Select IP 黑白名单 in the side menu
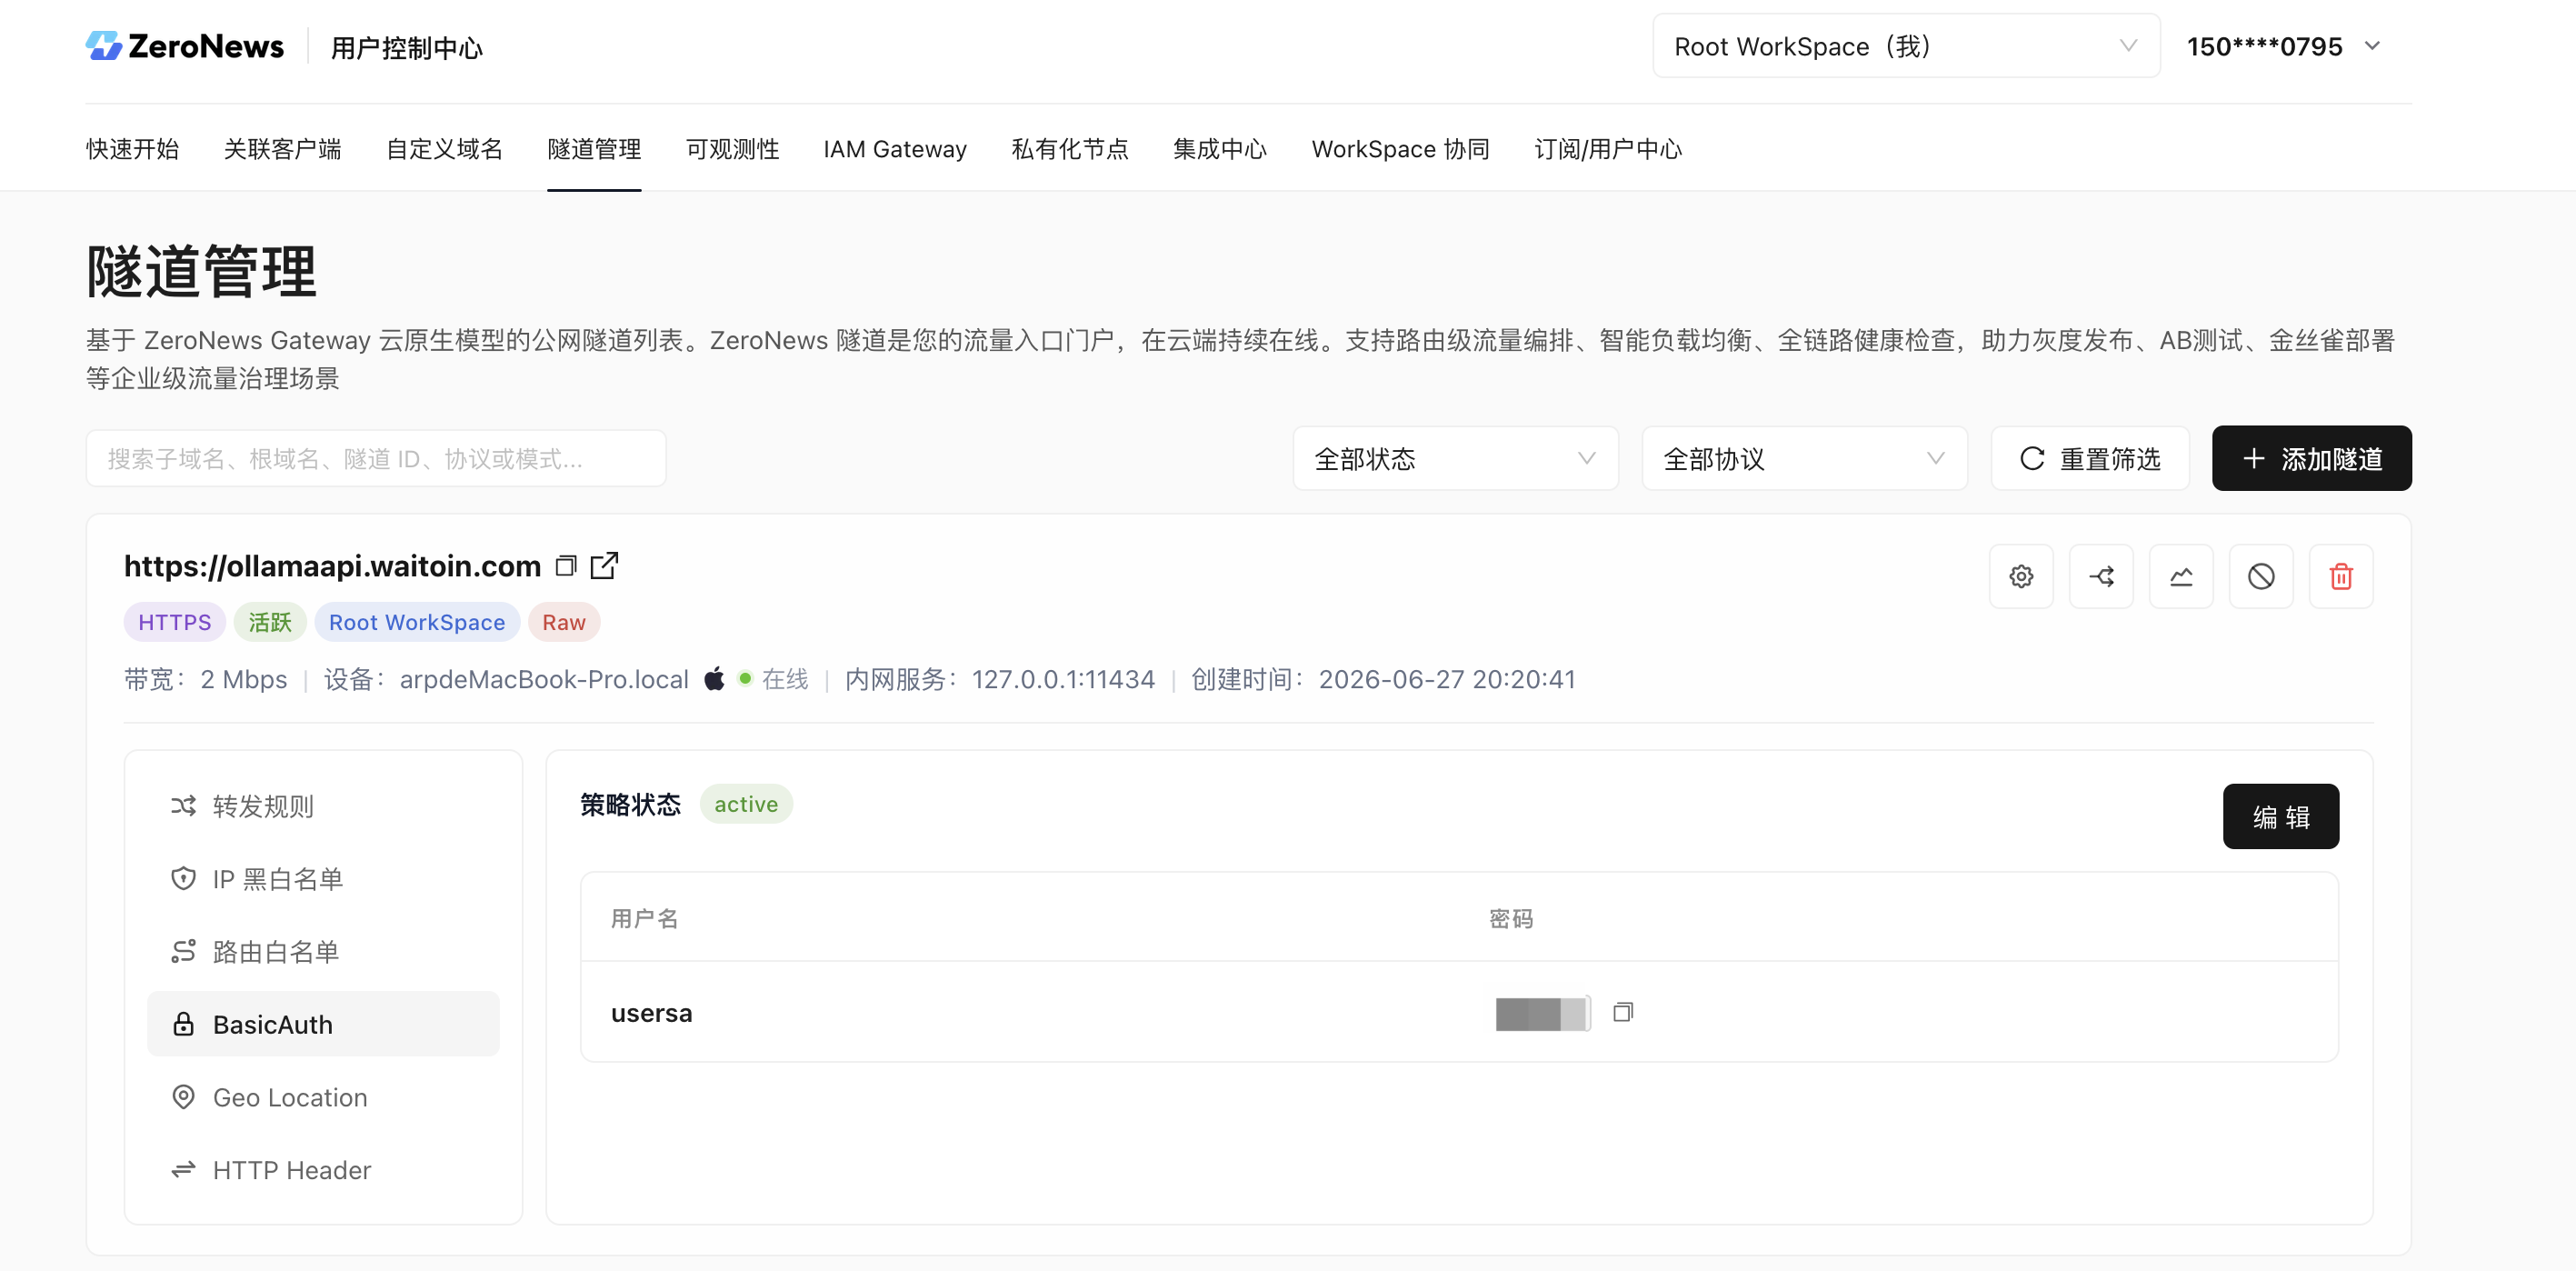This screenshot has width=2576, height=1271. (x=323, y=879)
